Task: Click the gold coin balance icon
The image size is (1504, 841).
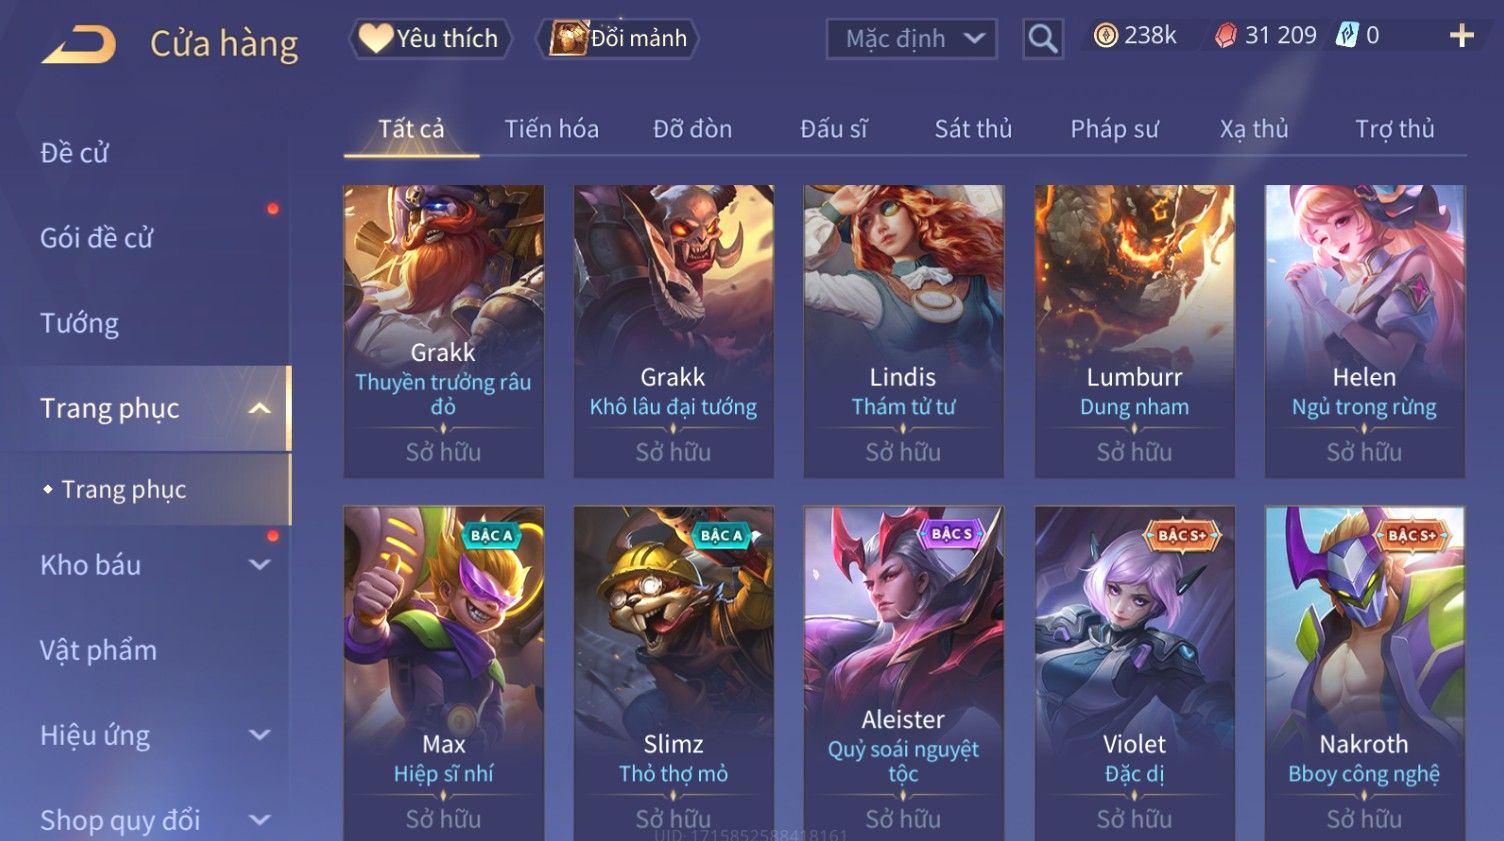Action: (1105, 36)
